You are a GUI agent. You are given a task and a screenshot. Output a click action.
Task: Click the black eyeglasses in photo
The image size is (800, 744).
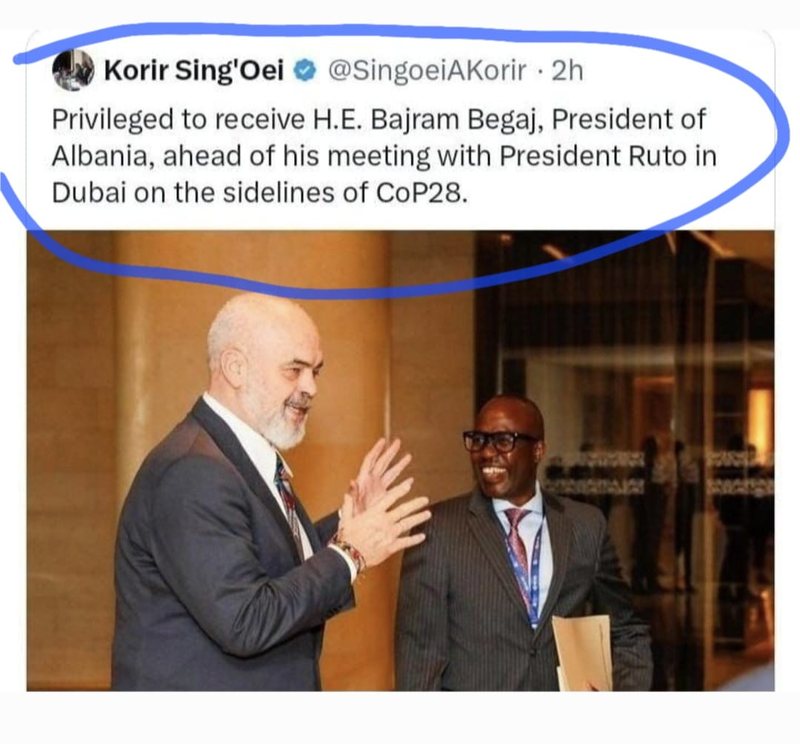(x=497, y=441)
